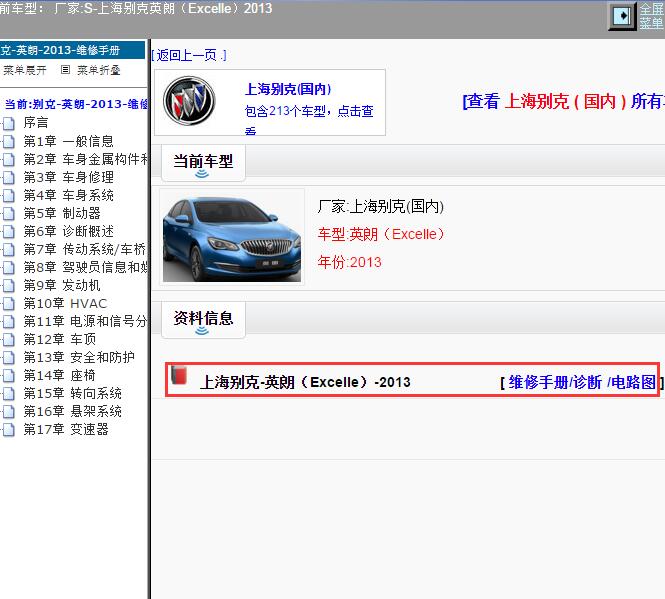The height and width of the screenshot is (599, 665).
Task: Click the page icon beside 第13章 安全和防护
Action: click(9, 358)
